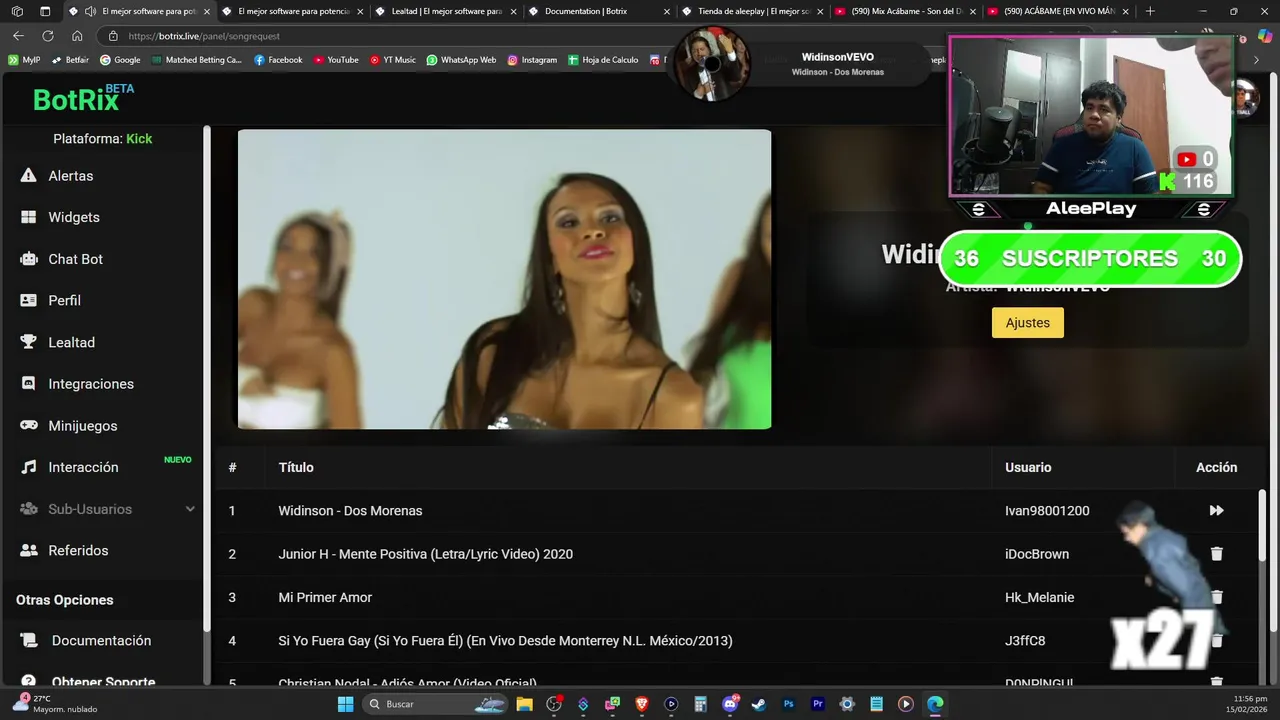Switch to the Mix Acábame YouTube tab
1280x720 pixels.
pos(905,11)
